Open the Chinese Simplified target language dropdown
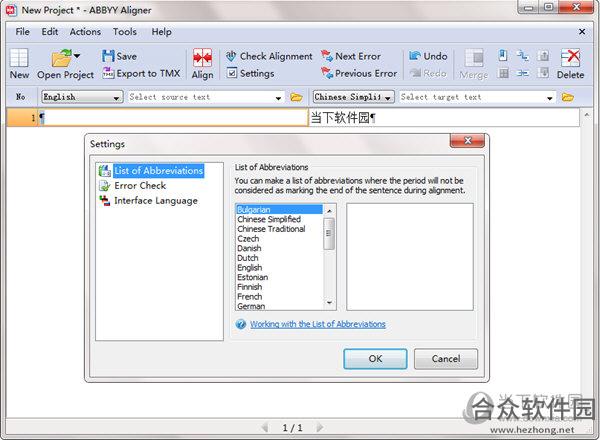The height and width of the screenshot is (440, 600). pos(354,97)
